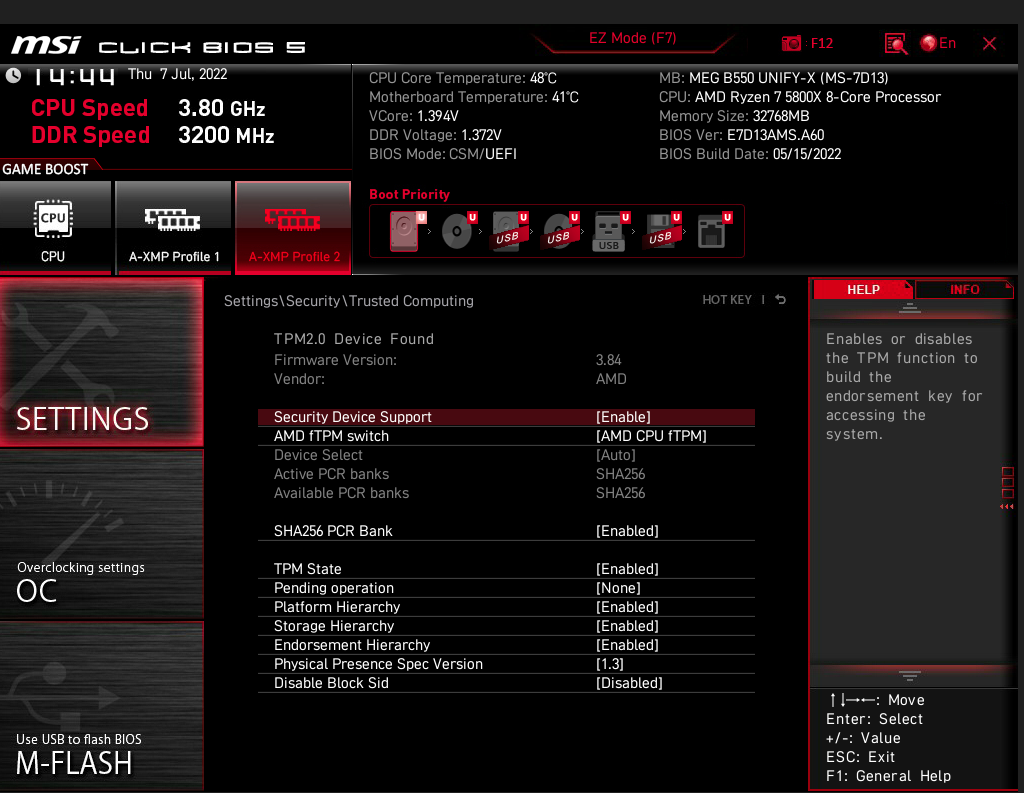The height and width of the screenshot is (793, 1024).
Task: Change TPM State setting
Action: coord(506,568)
